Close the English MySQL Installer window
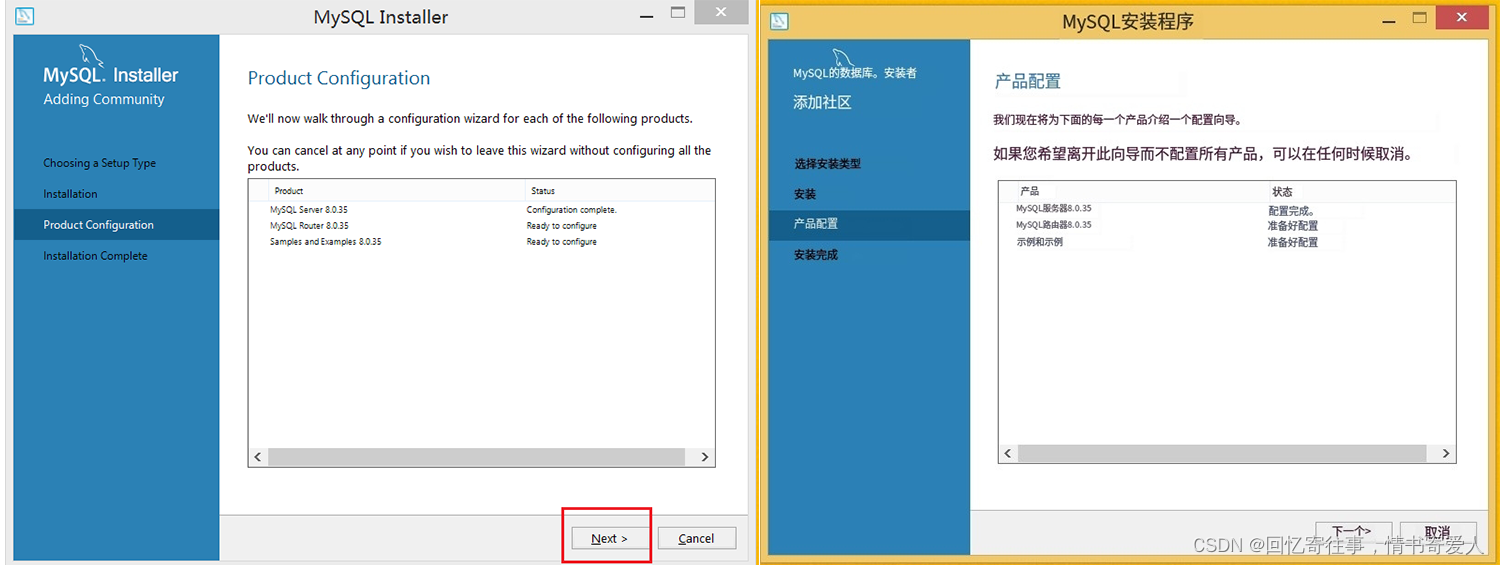 pyautogui.click(x=723, y=13)
